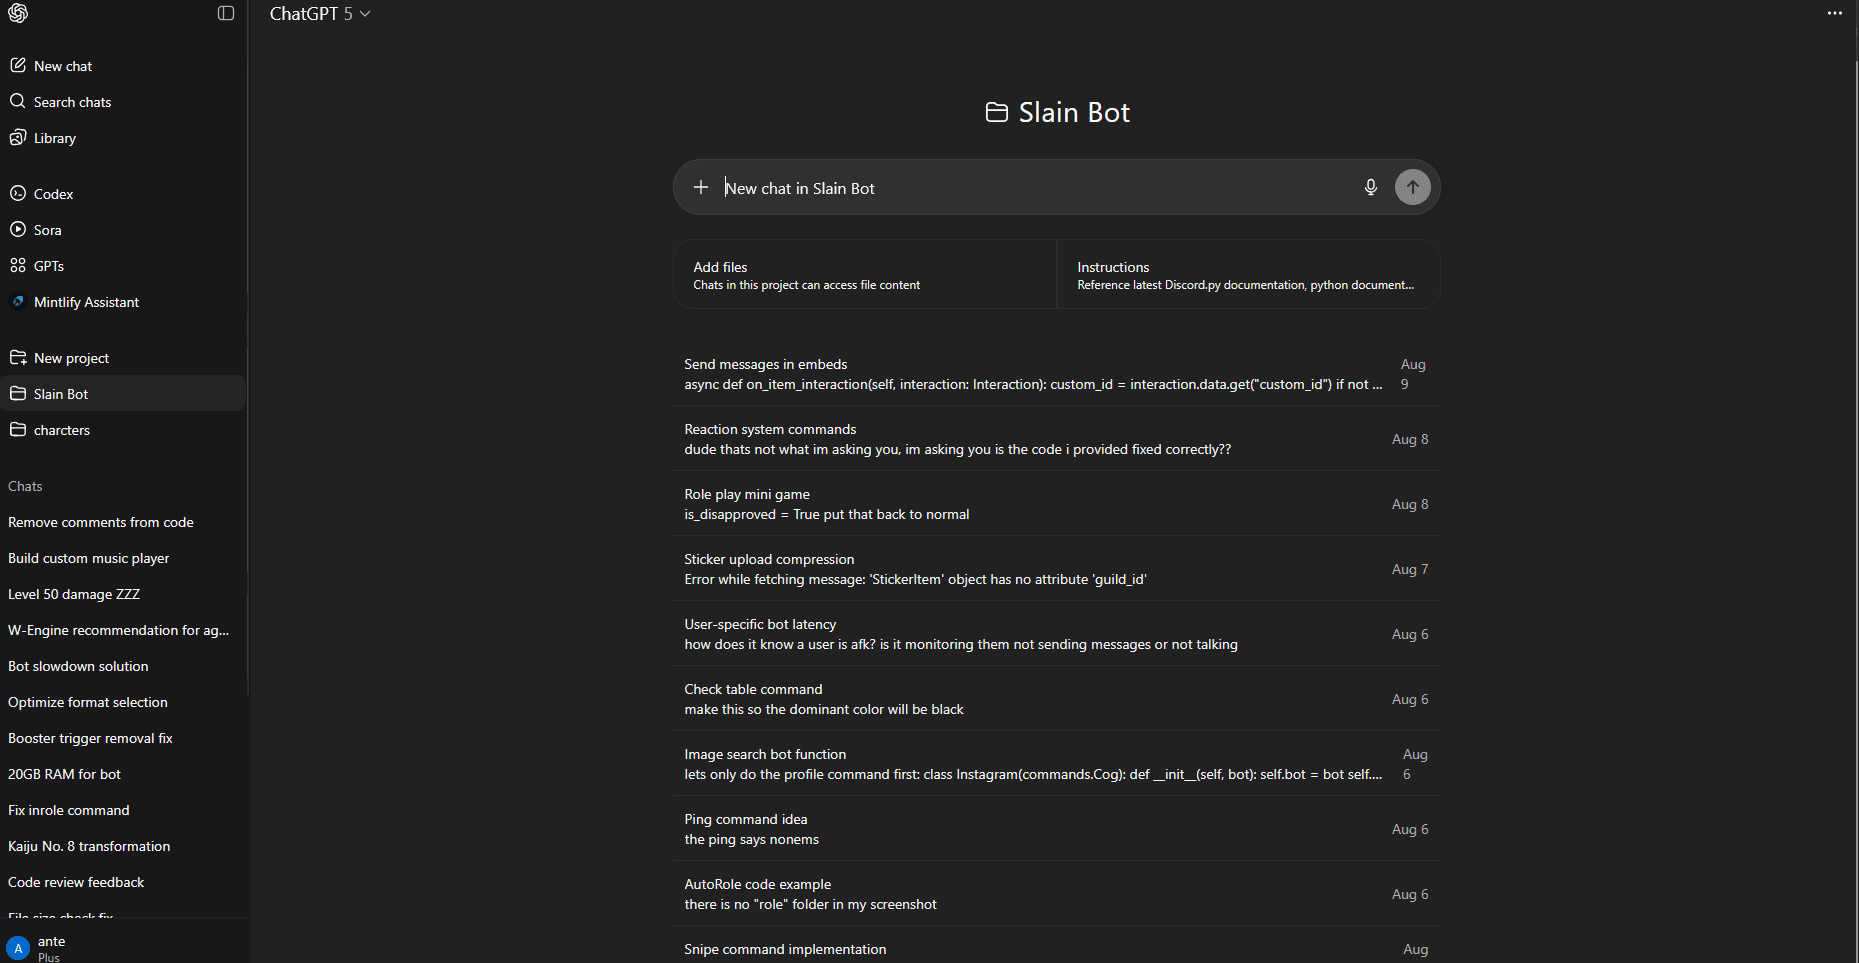Collapse the sidebar with the panel toggle

pyautogui.click(x=226, y=13)
